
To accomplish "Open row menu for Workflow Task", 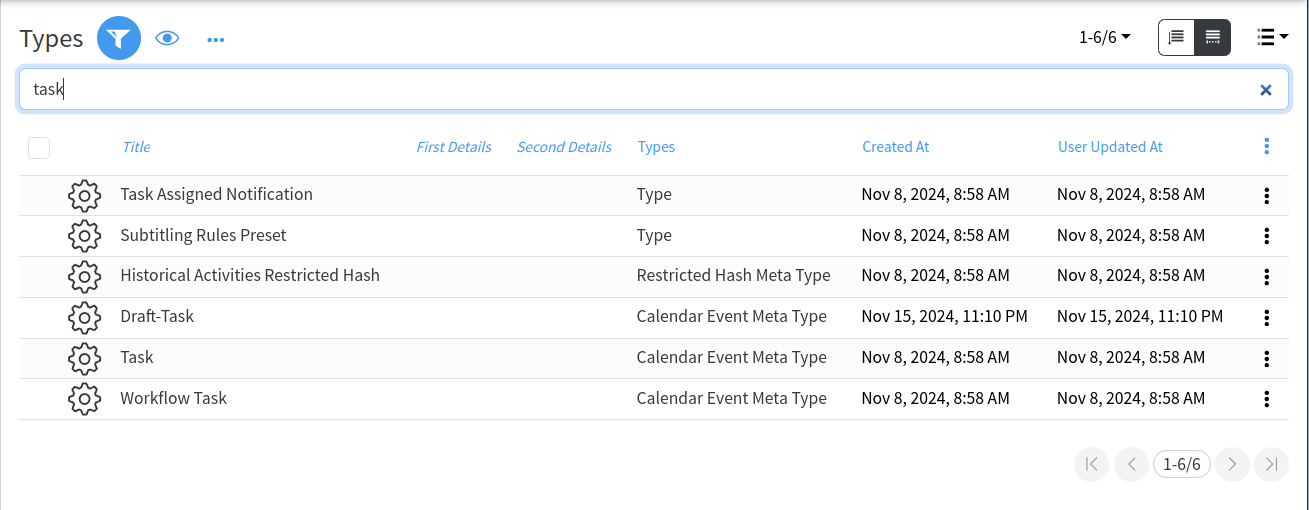I will pos(1266,399).
